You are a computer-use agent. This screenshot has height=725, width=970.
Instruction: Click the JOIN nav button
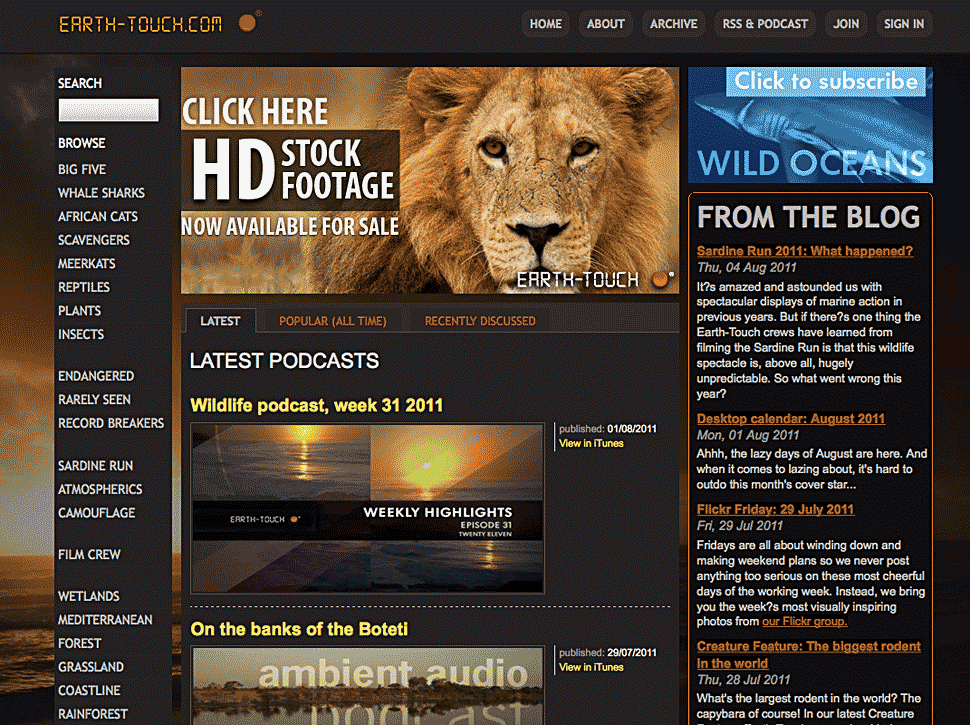[846, 24]
